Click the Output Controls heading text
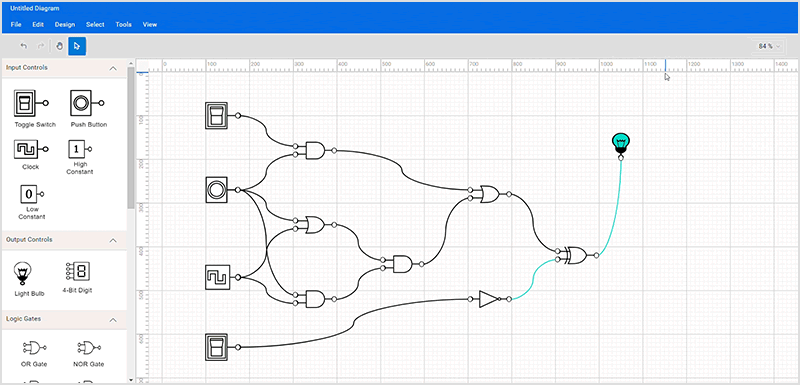 [x=29, y=240]
